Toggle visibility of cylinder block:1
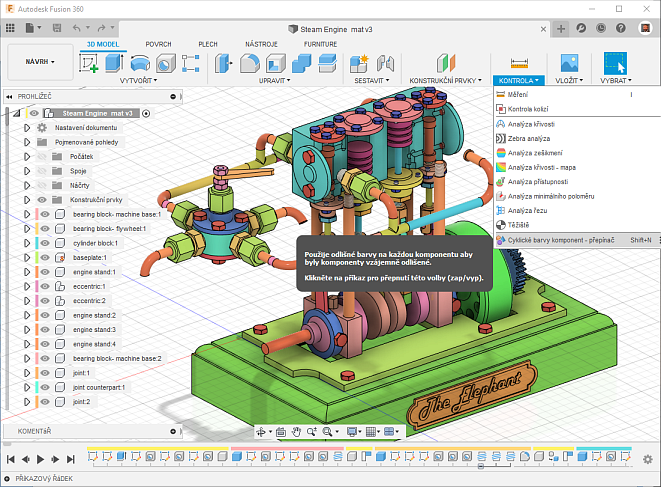The width and height of the screenshot is (661, 487). pyautogui.click(x=45, y=243)
